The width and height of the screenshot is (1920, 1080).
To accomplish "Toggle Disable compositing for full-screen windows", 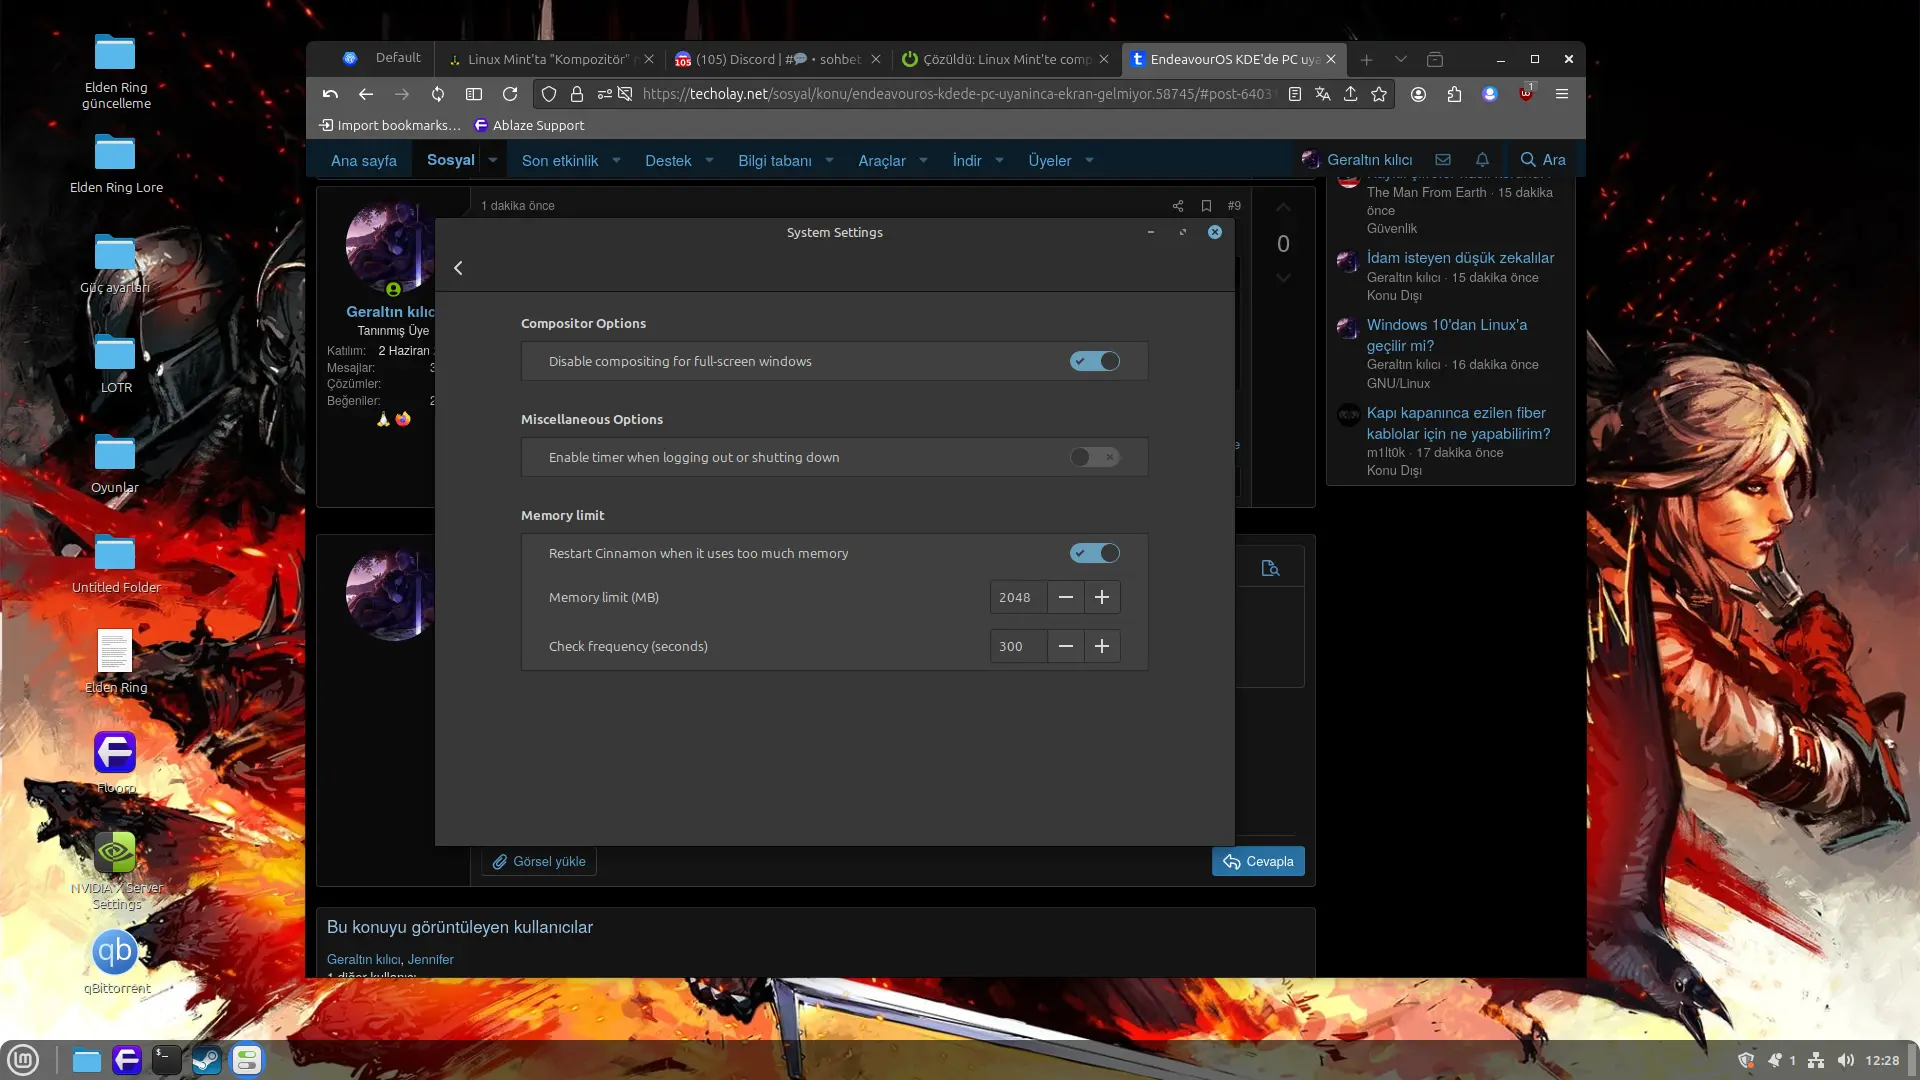I will (1094, 361).
